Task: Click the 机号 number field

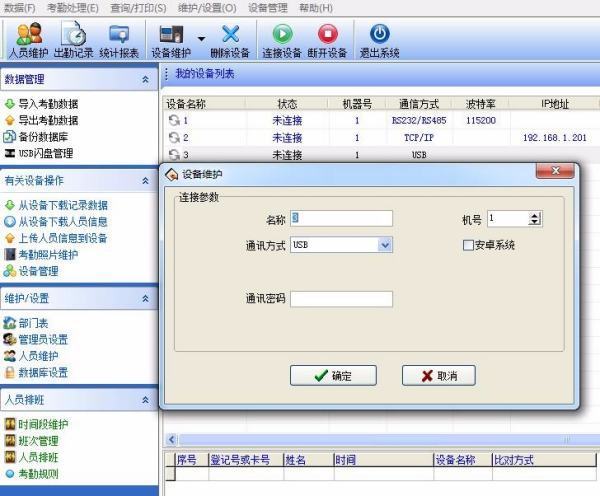Action: pyautogui.click(x=508, y=219)
